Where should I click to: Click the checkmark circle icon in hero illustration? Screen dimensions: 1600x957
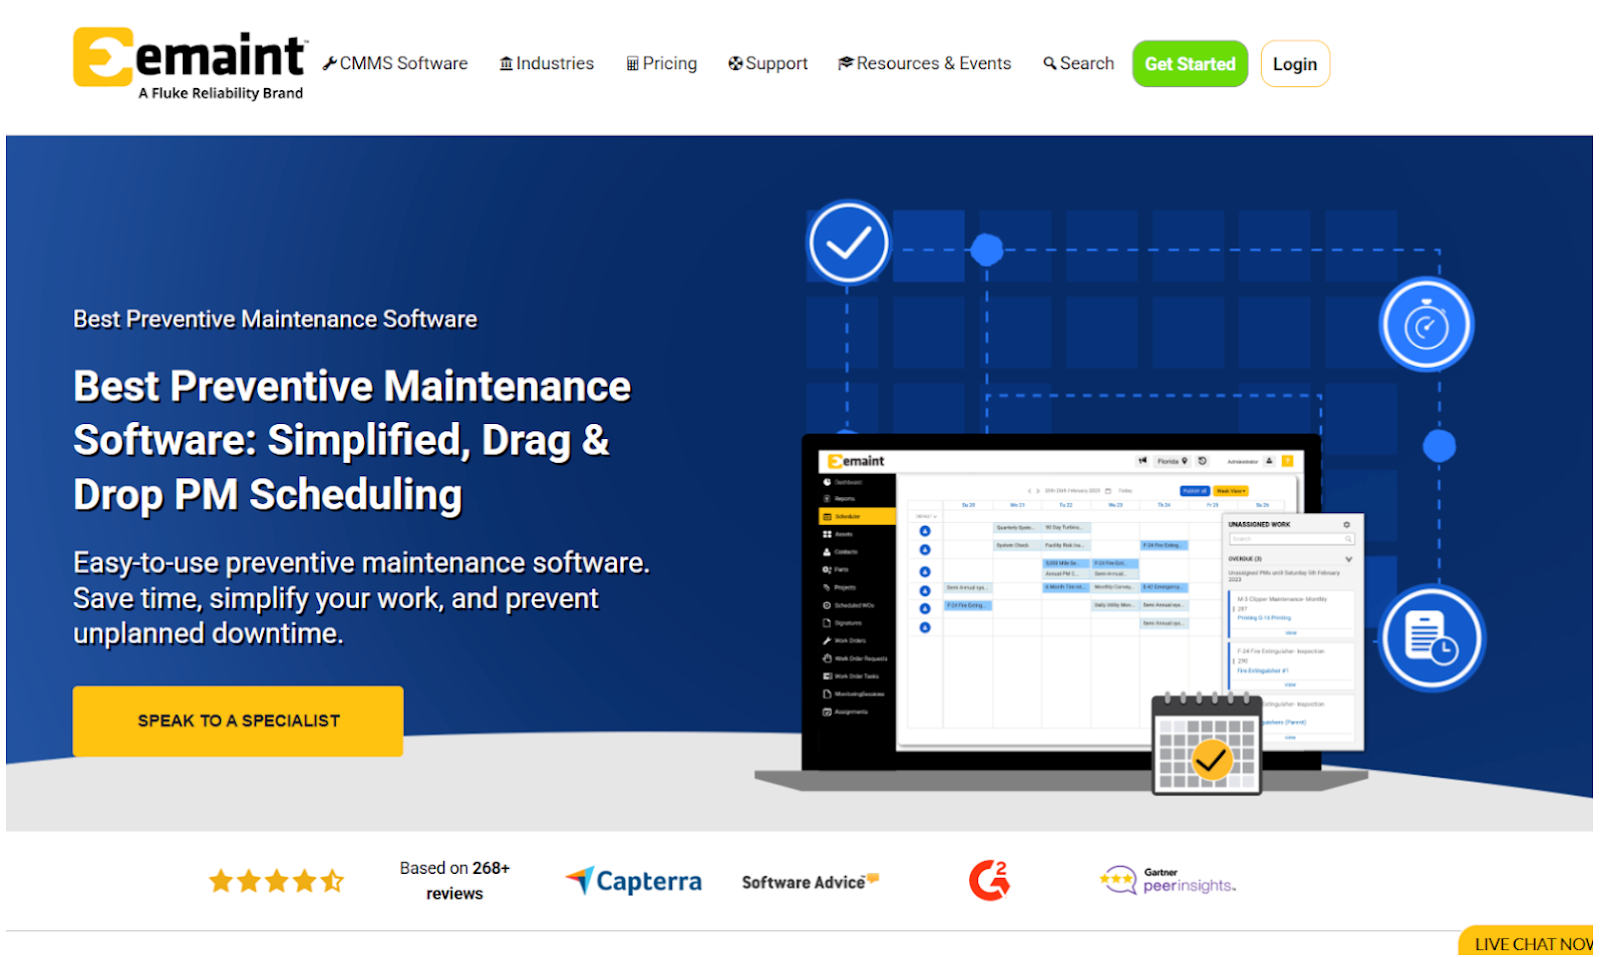point(849,243)
